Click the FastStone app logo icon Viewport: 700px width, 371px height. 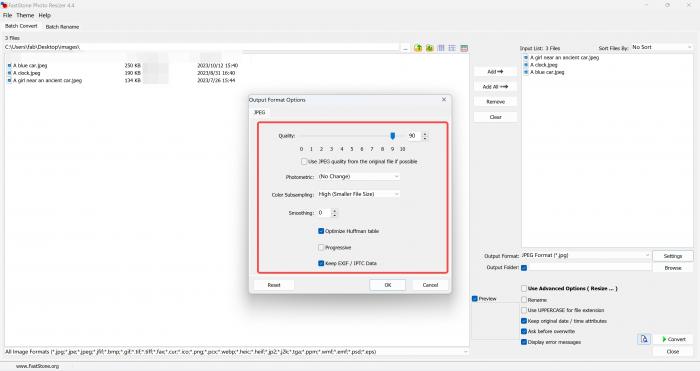(4, 5)
